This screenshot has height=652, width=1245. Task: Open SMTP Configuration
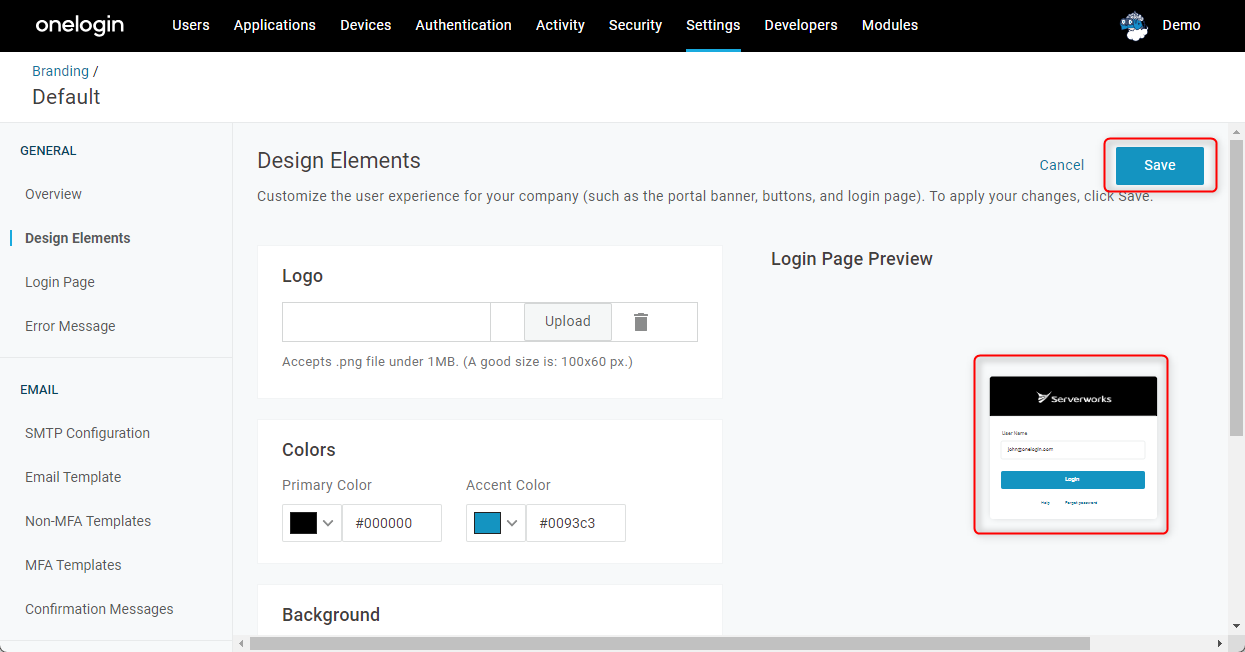pos(88,433)
